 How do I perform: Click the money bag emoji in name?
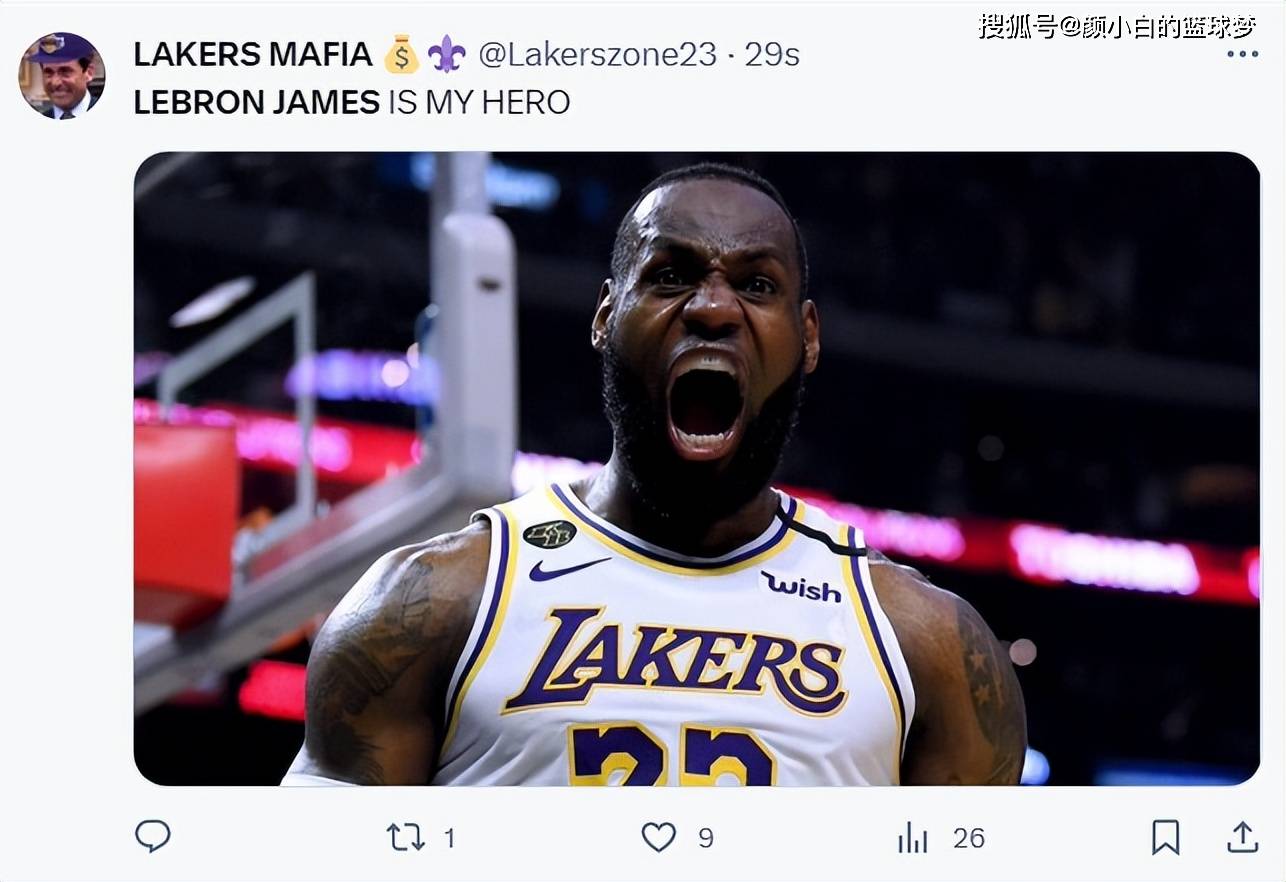402,55
